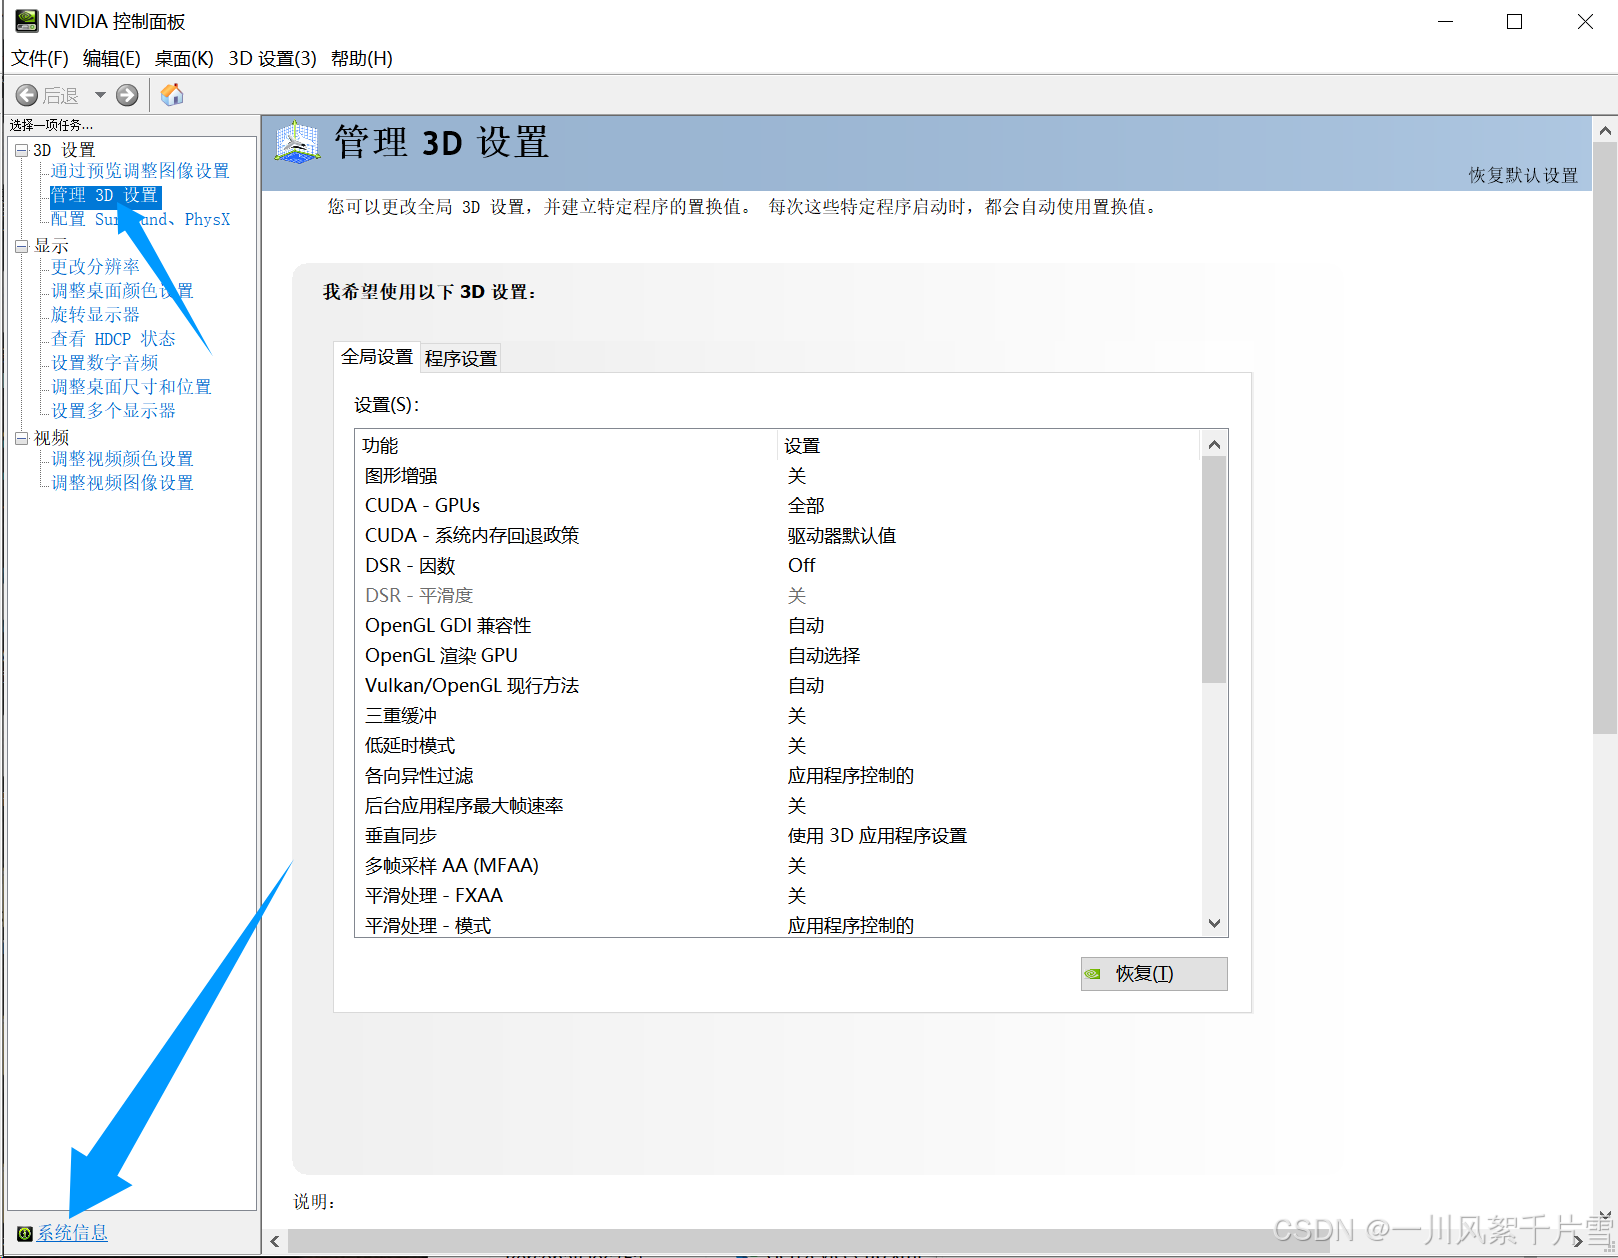The width and height of the screenshot is (1618, 1258).
Task: Select the 三重缓冲 row
Action: (778, 716)
